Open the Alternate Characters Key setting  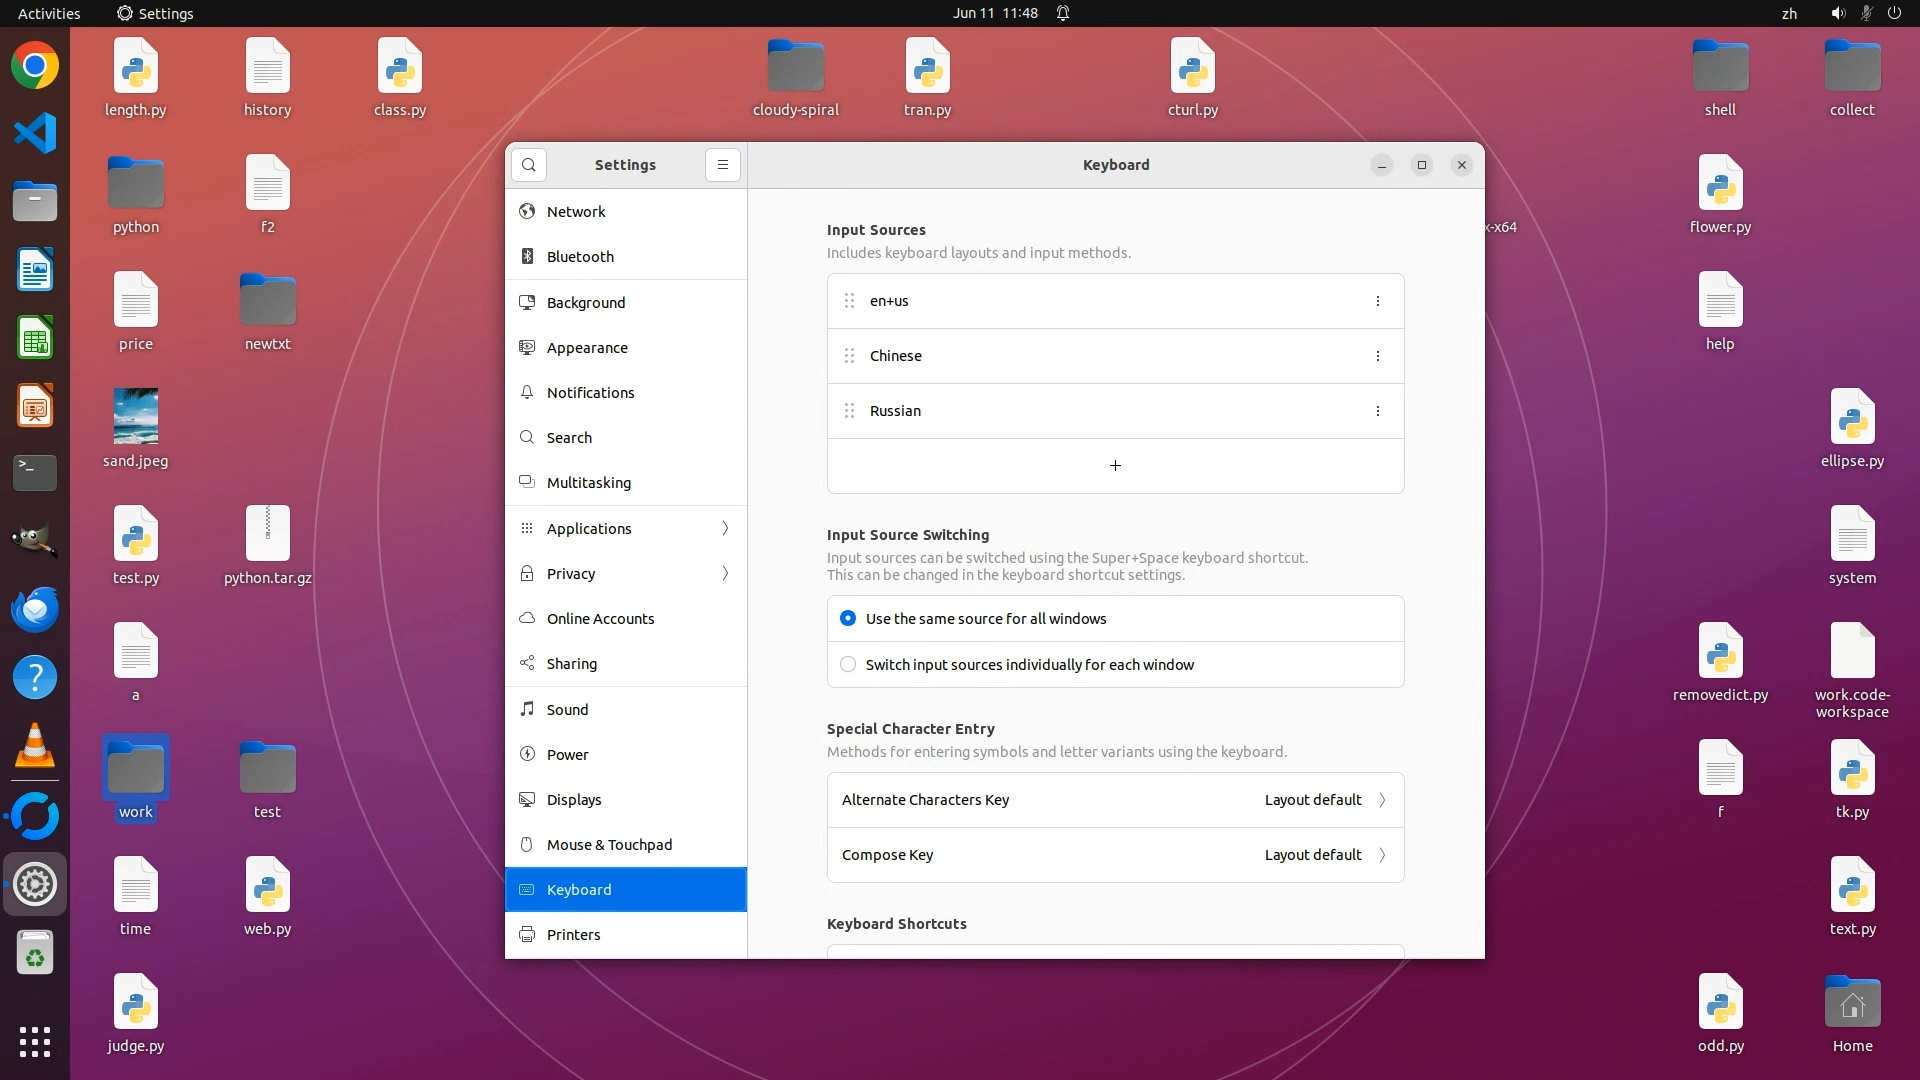pyautogui.click(x=1115, y=800)
